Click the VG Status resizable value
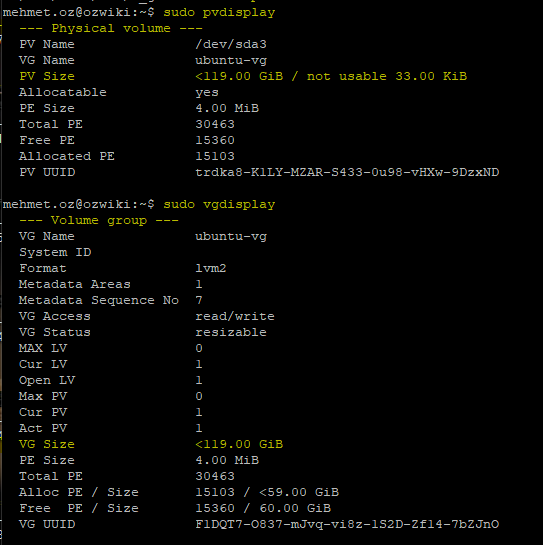 [231, 332]
